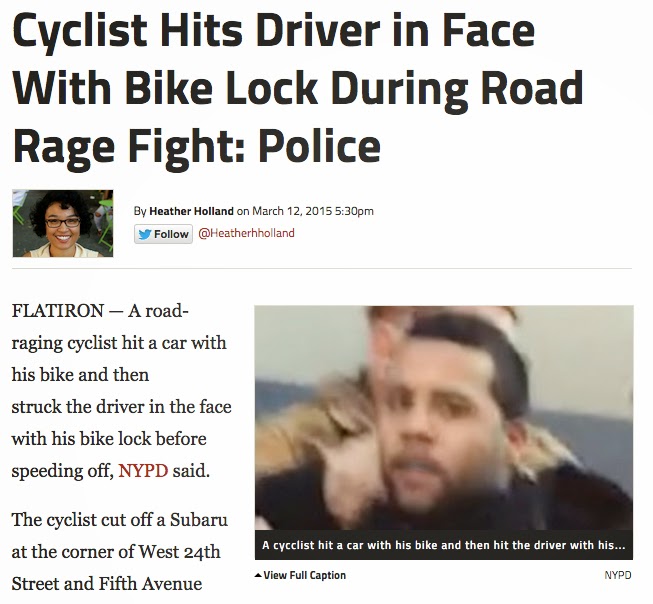The width and height of the screenshot is (653, 604).
Task: Click the author profile photo
Action: pos(63,224)
